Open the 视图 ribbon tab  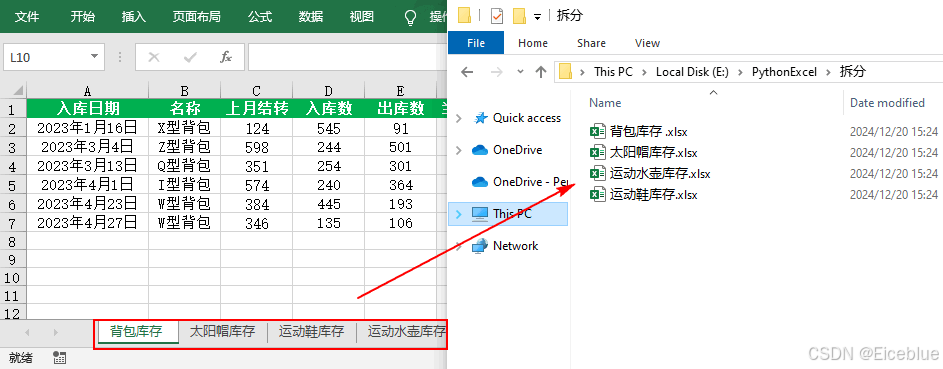pyautogui.click(x=361, y=17)
